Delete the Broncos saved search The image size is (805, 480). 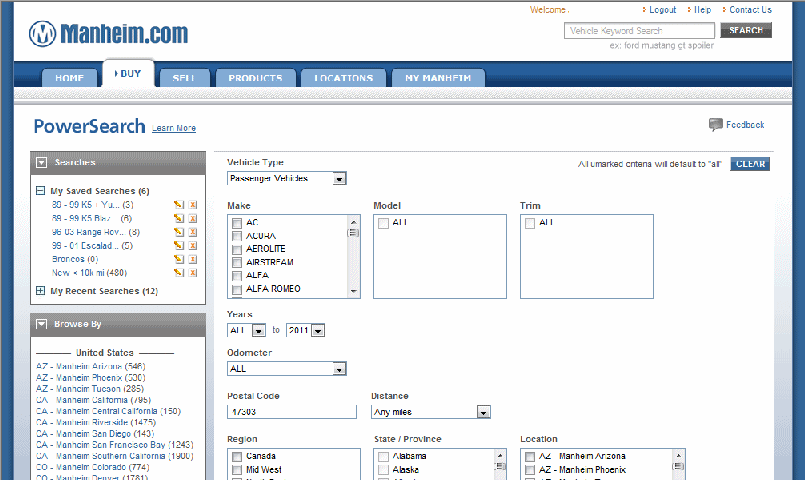point(193,259)
